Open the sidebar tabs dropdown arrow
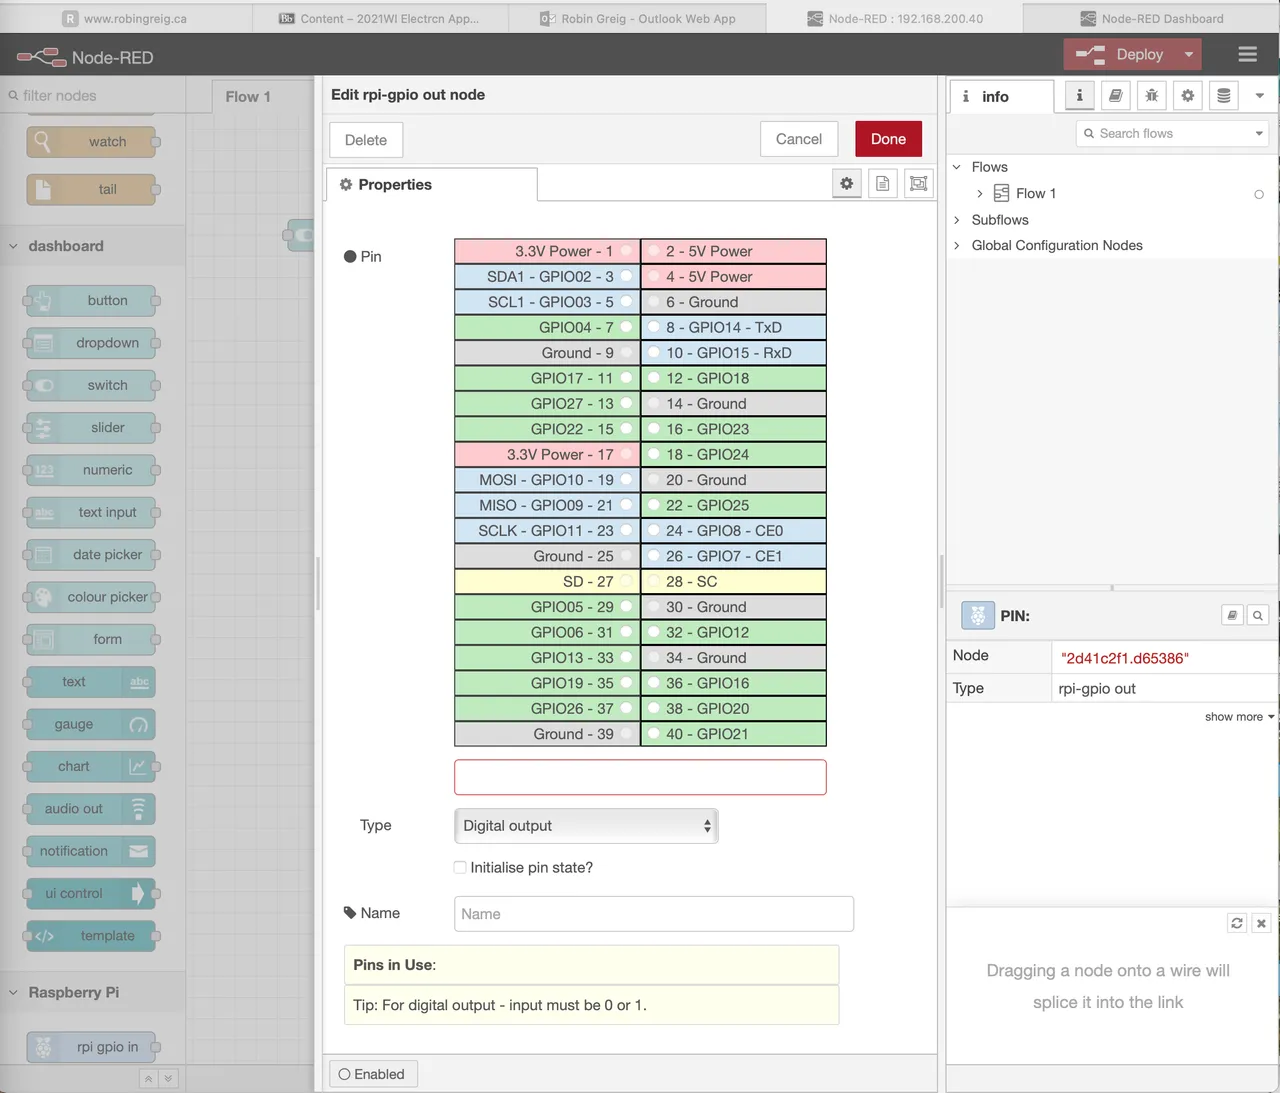1280x1093 pixels. 1259,96
